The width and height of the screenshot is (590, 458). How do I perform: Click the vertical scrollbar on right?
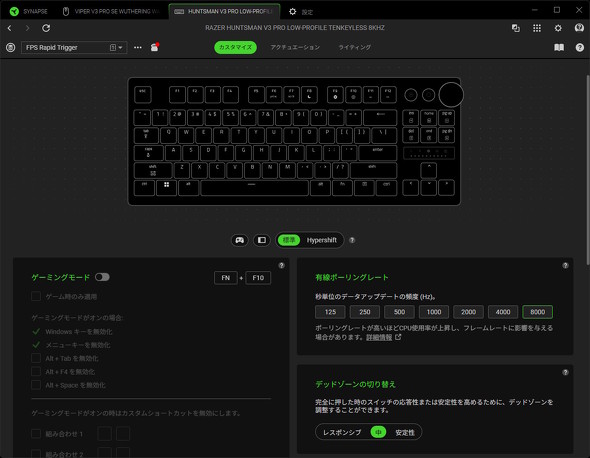(x=587, y=169)
